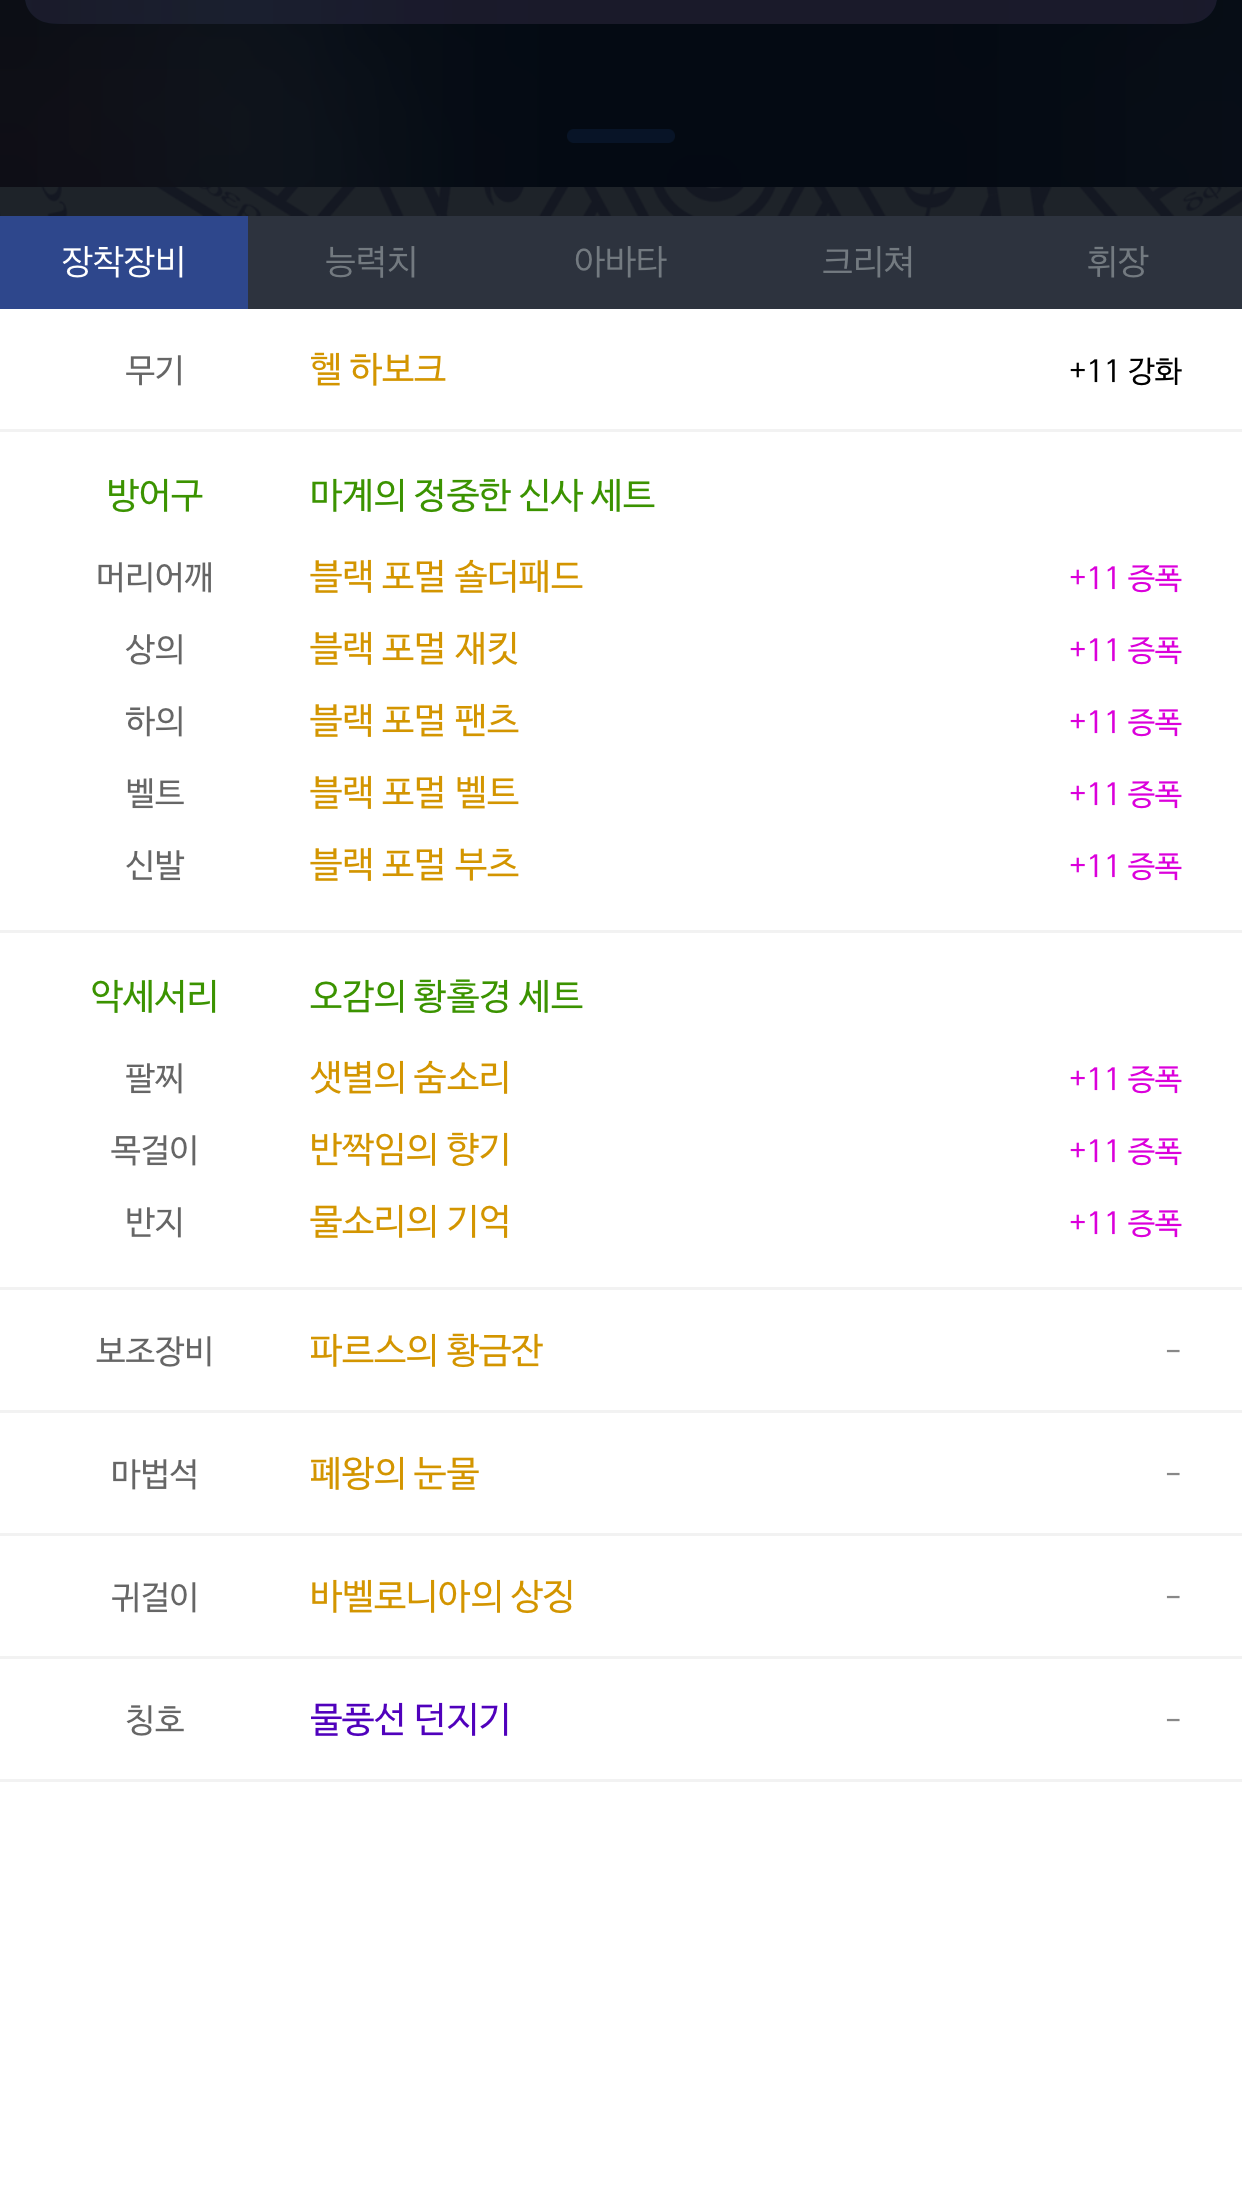Select the 아바타 tab
This screenshot has height=2208, width=1242.
pos(620,262)
